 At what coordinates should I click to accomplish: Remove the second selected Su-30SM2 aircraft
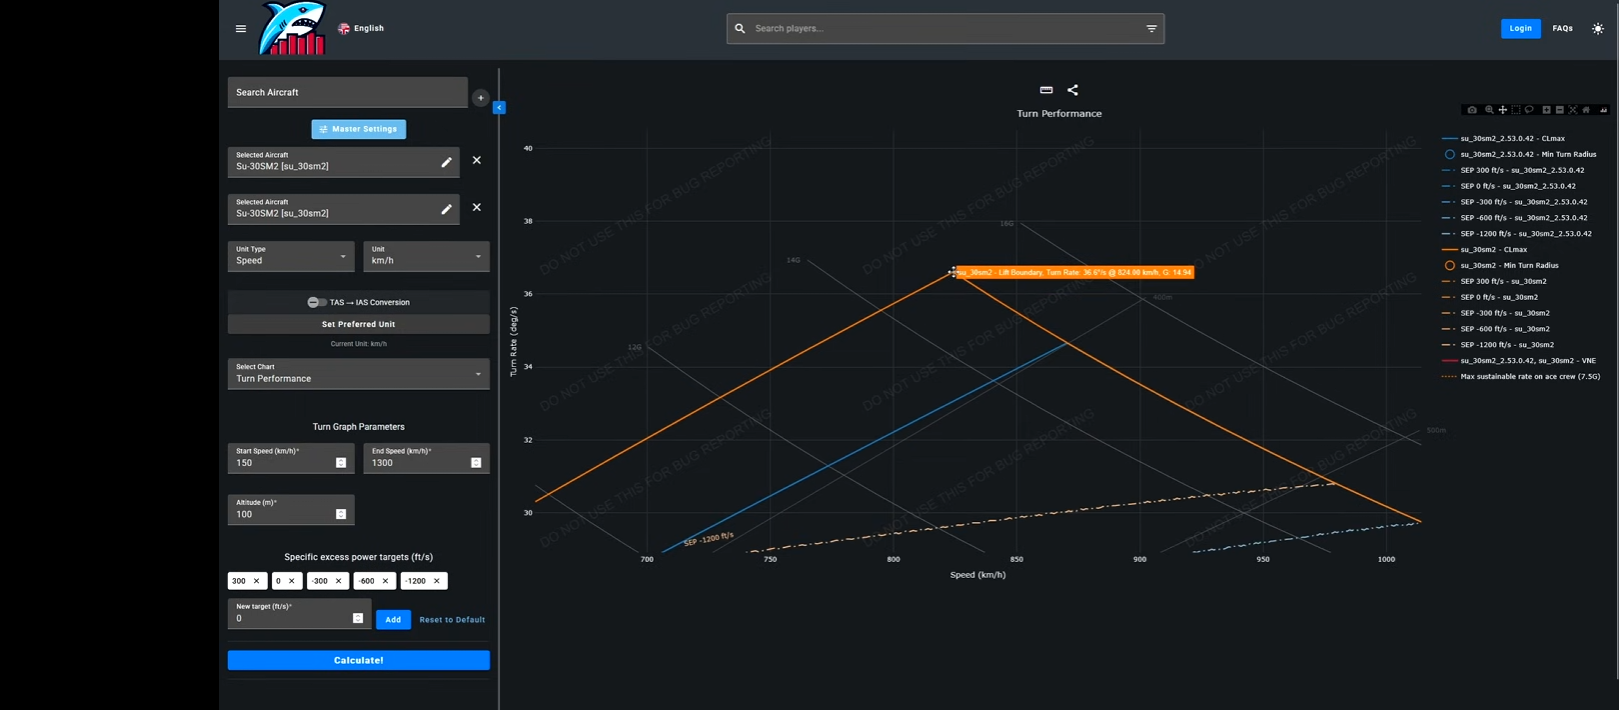pos(477,207)
